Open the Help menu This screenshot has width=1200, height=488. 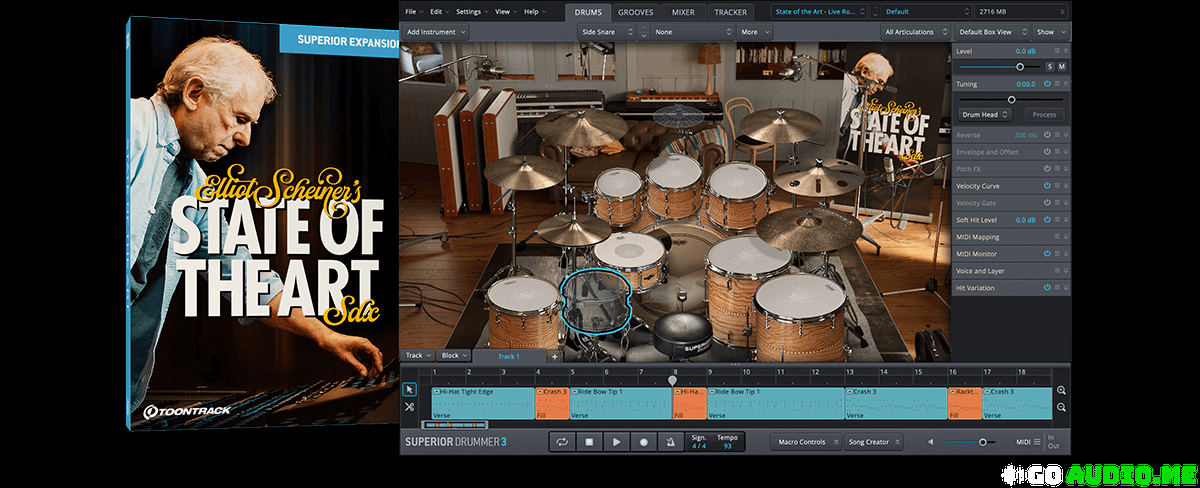(533, 11)
